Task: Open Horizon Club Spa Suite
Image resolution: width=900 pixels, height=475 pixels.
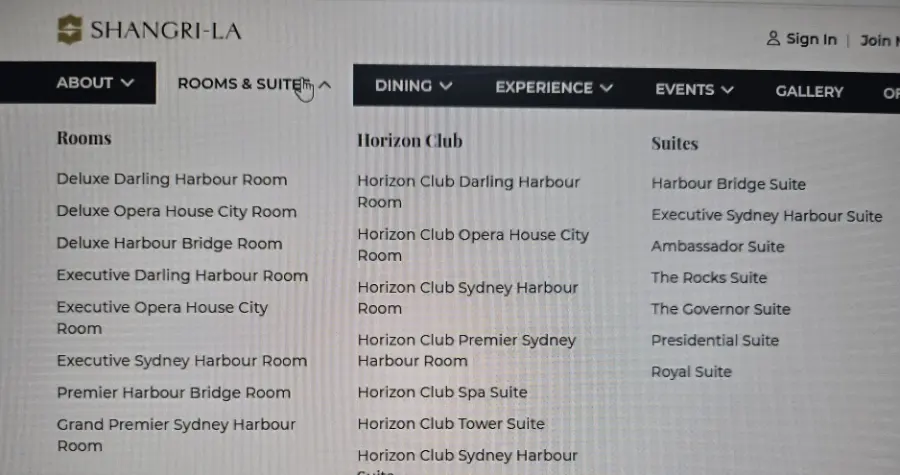Action: point(442,392)
